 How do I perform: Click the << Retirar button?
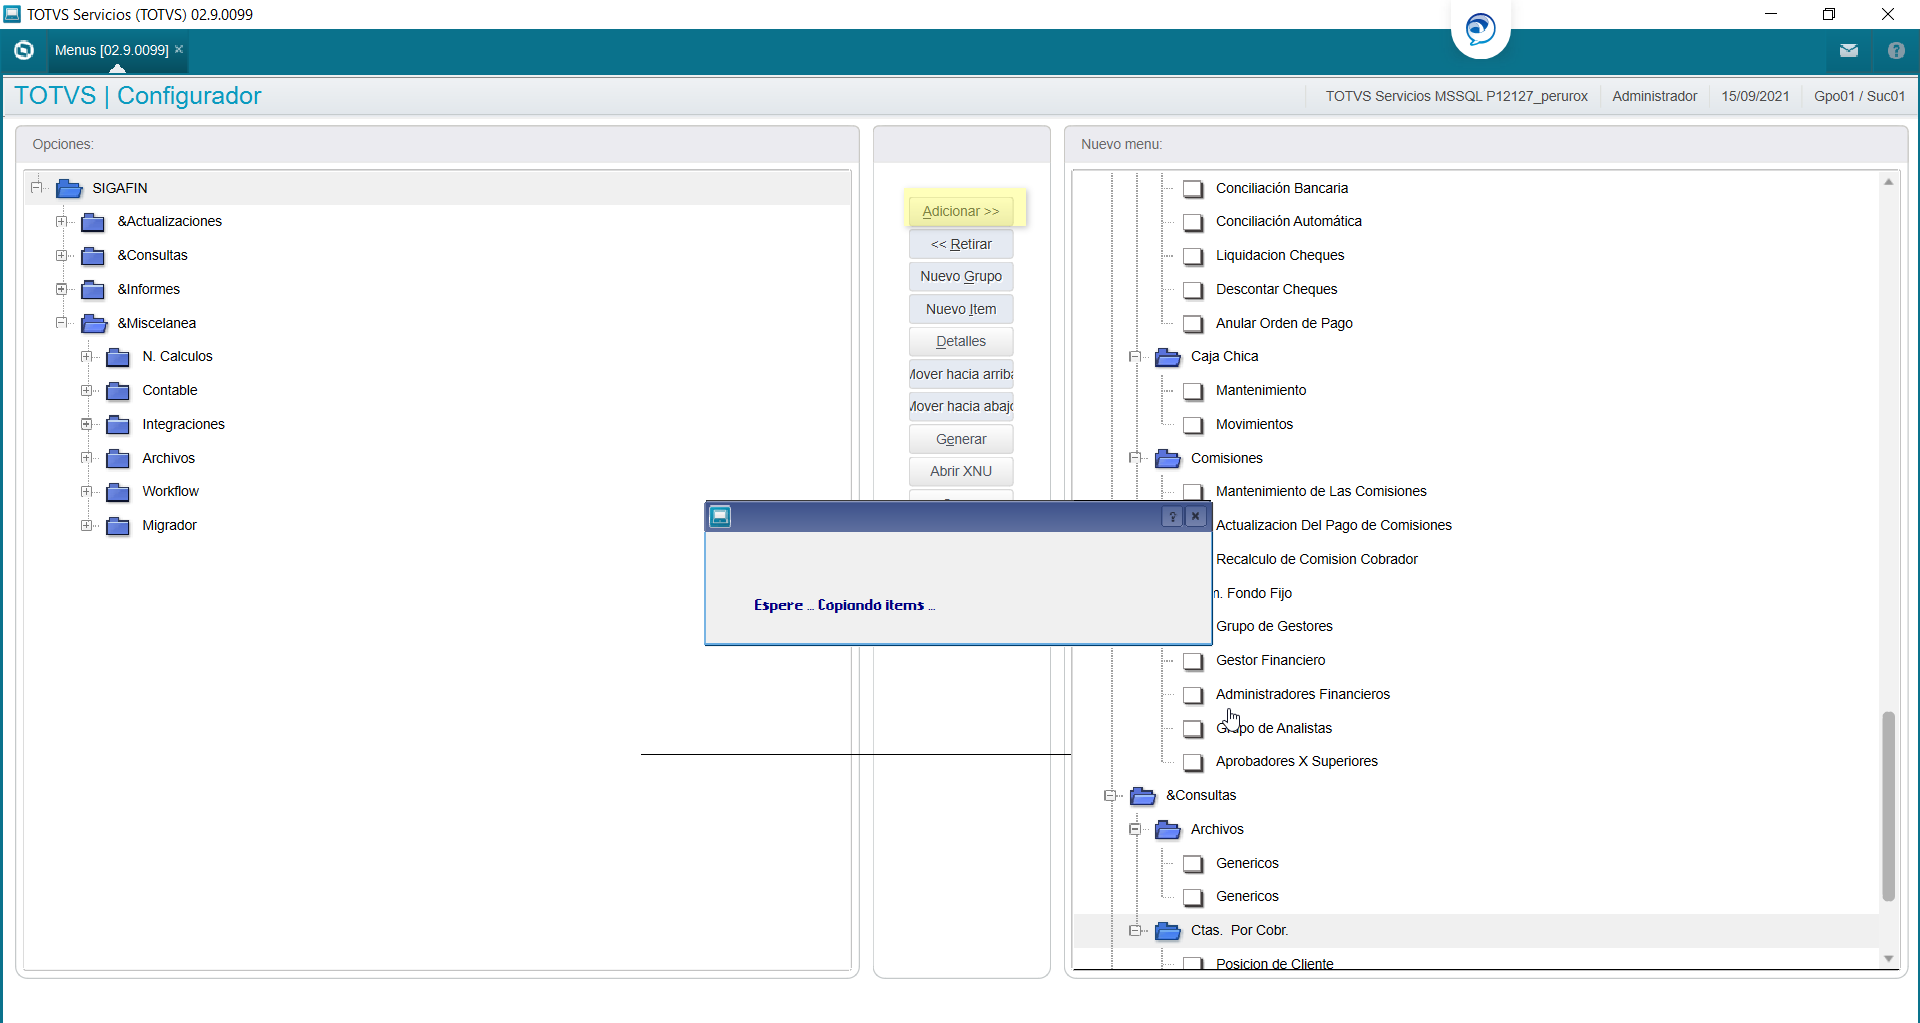961,244
